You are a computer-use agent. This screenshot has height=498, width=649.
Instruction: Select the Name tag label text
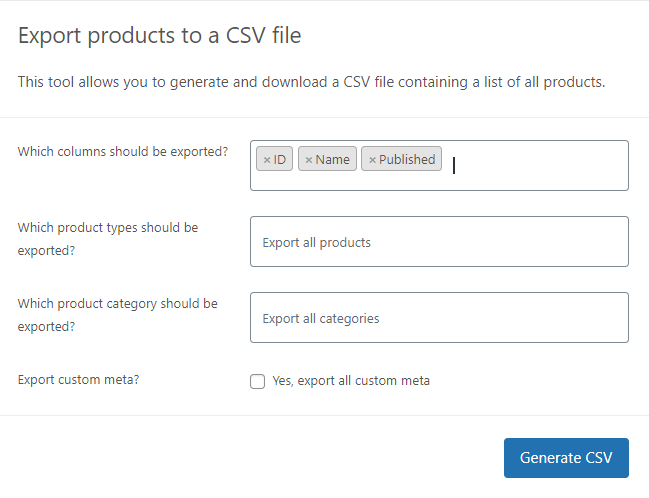pos(333,159)
